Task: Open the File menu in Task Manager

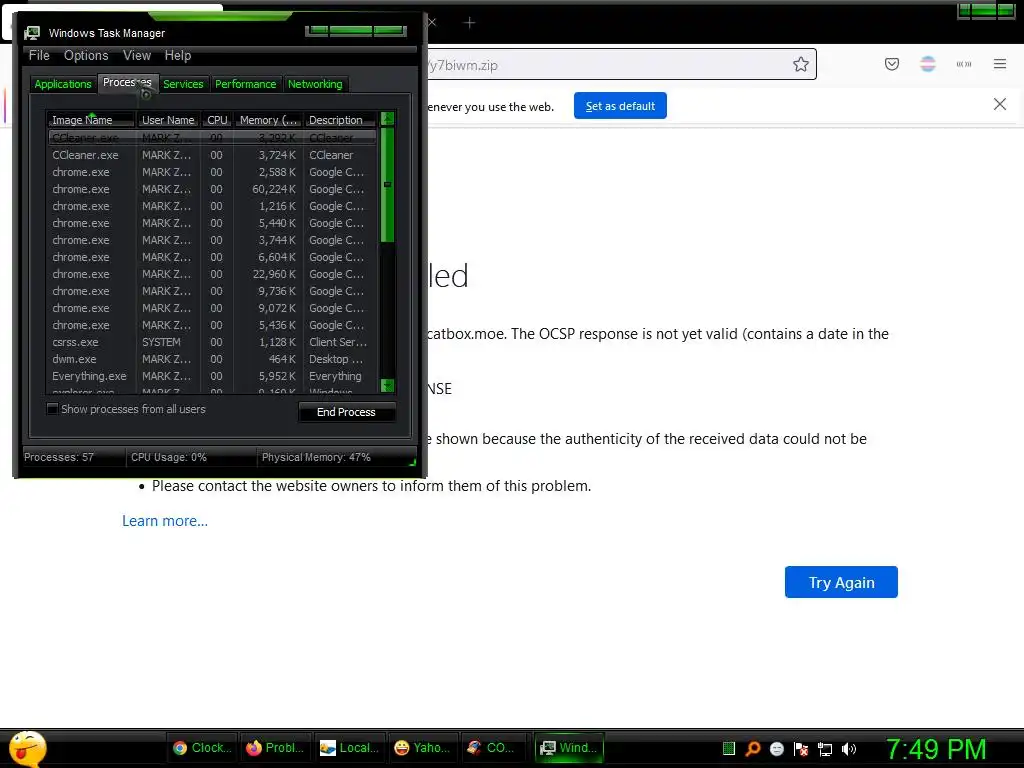Action: click(39, 56)
